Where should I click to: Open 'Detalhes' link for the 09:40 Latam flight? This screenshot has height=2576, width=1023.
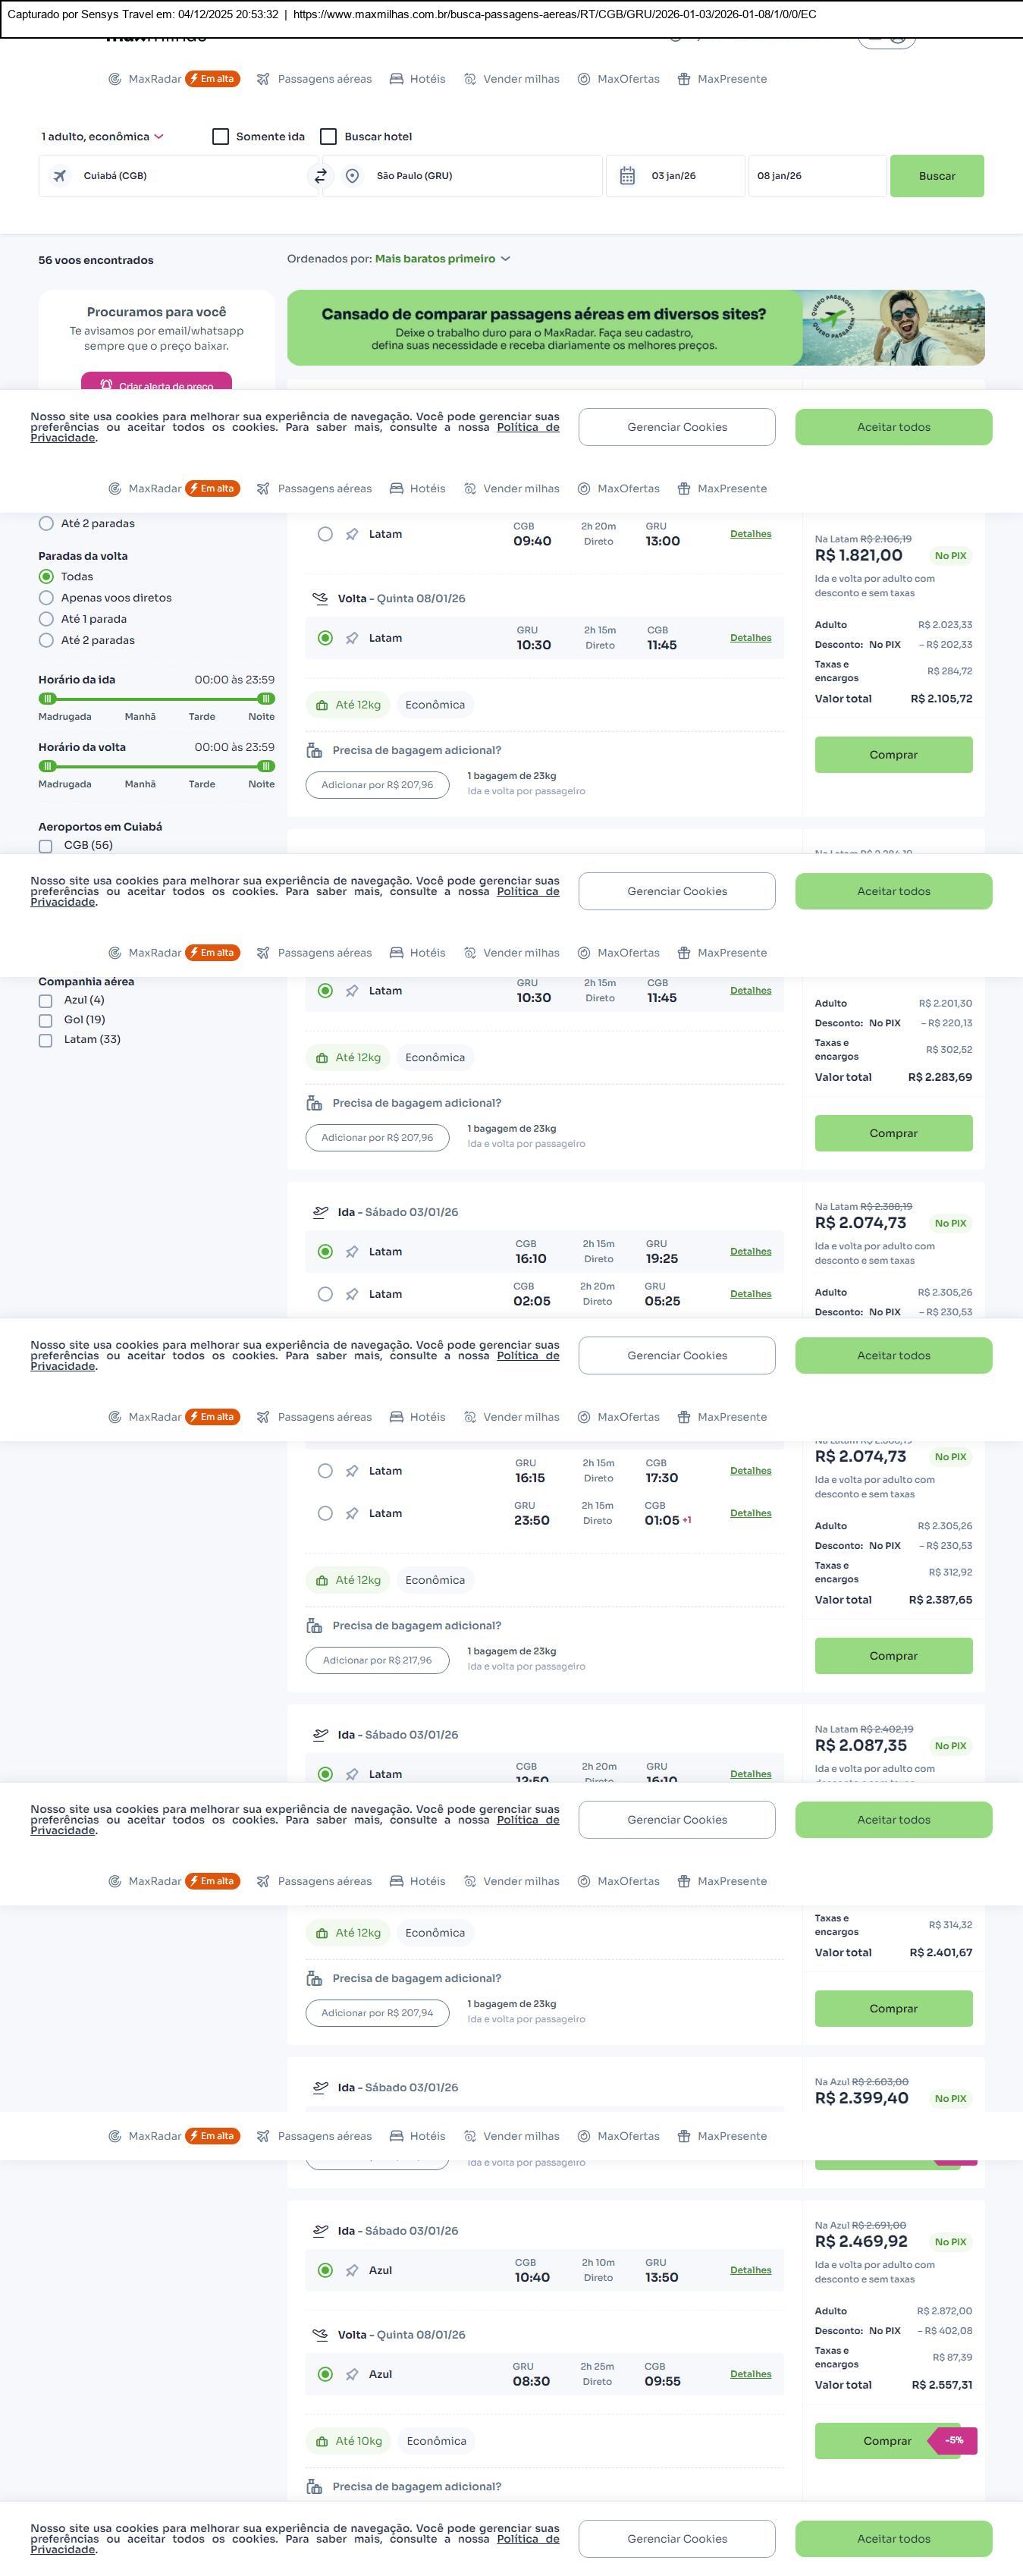750,534
